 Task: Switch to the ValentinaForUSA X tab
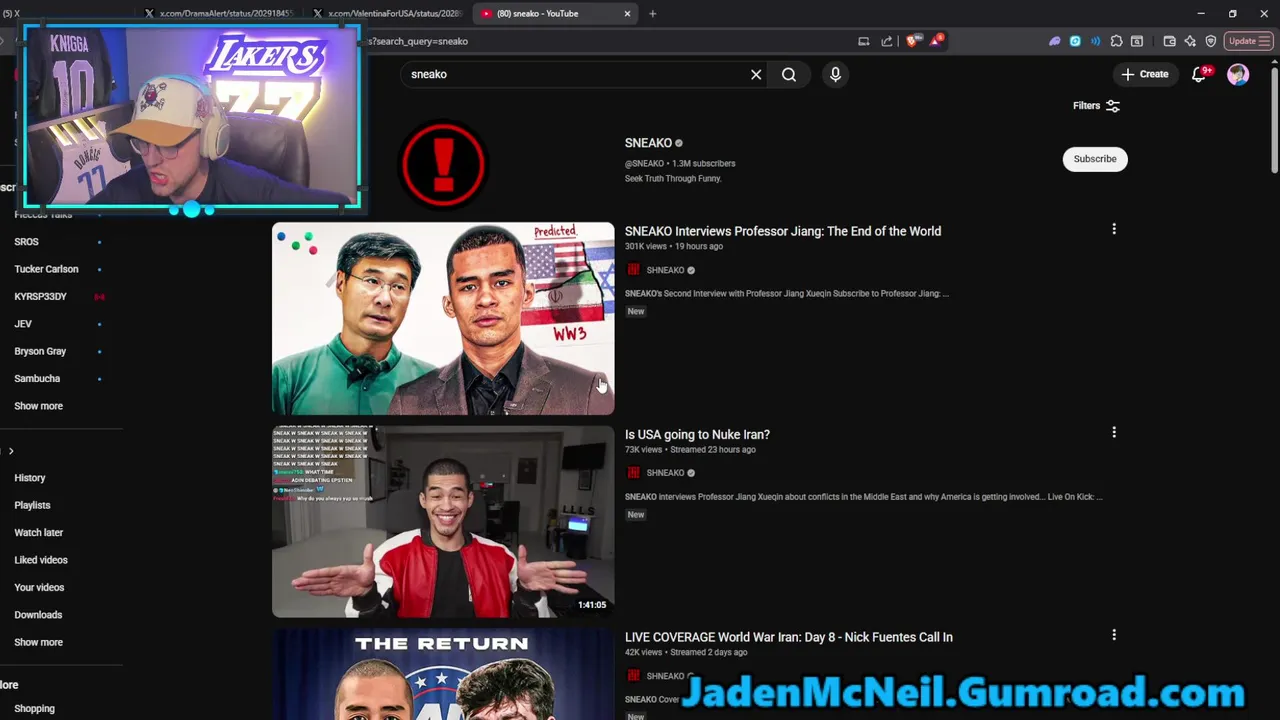point(387,13)
